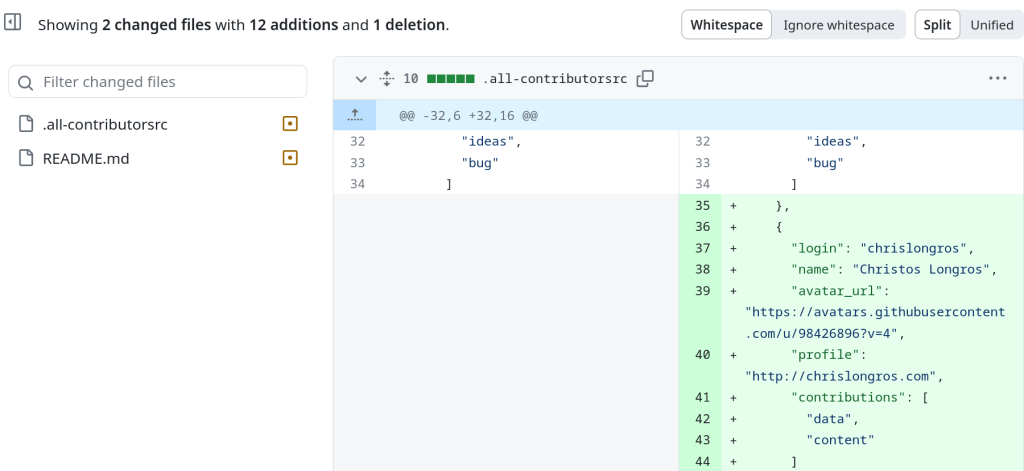Copy the .all-contributorsrc file path

coord(646,78)
